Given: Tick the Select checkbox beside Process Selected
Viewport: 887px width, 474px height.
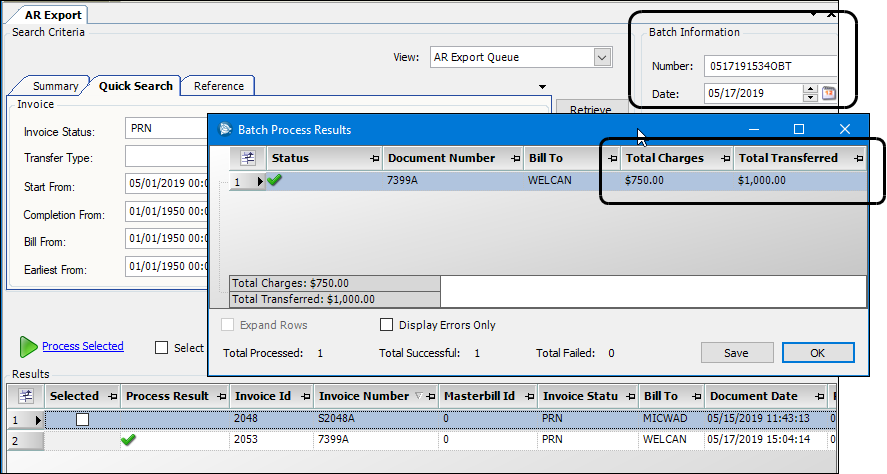Looking at the screenshot, I should (162, 348).
